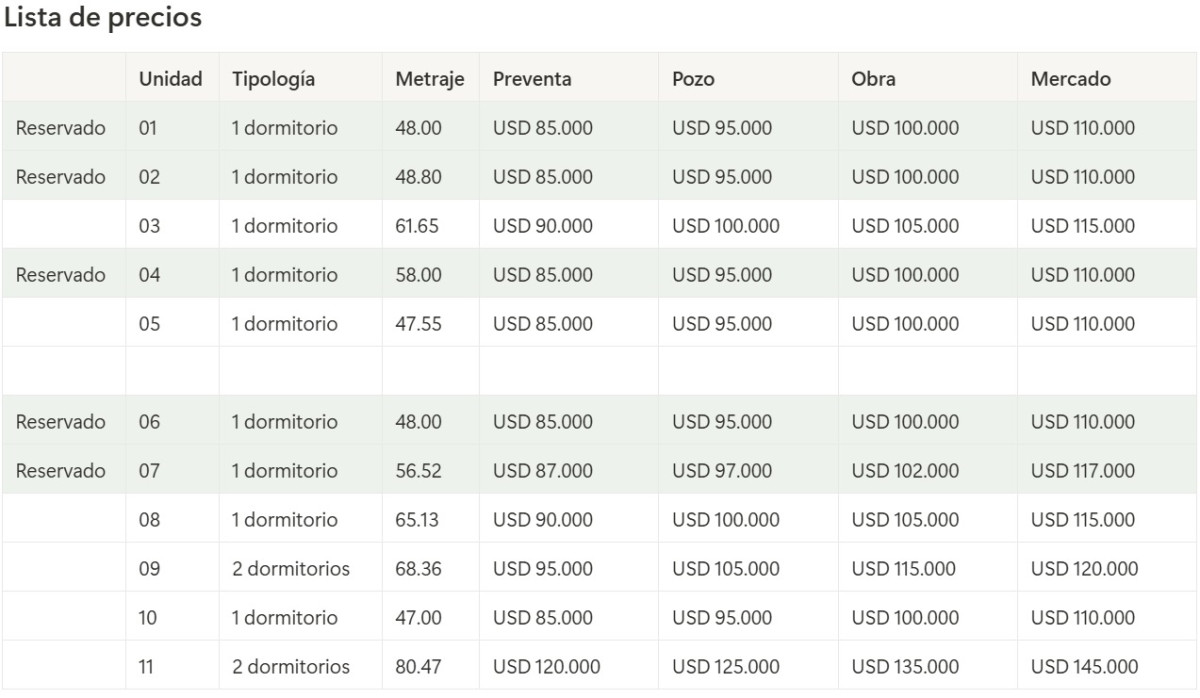Screen dimensions: 1200x698
Task: Select the USD 117.000 mercado price
Action: [x=1083, y=471]
